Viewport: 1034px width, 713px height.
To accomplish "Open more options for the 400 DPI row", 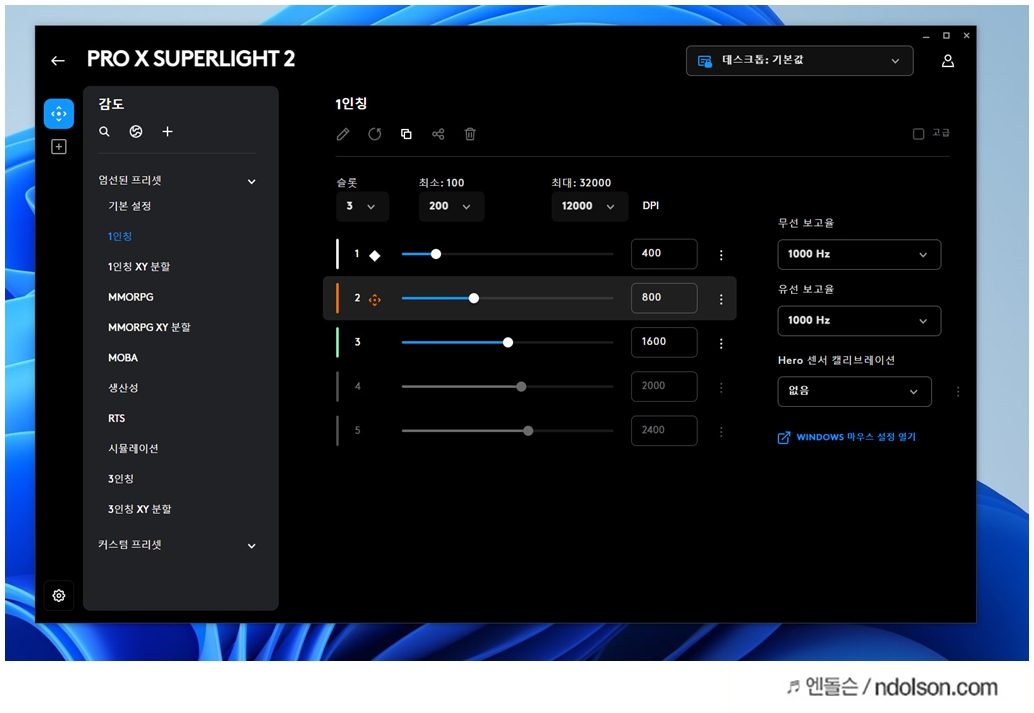I will [721, 255].
